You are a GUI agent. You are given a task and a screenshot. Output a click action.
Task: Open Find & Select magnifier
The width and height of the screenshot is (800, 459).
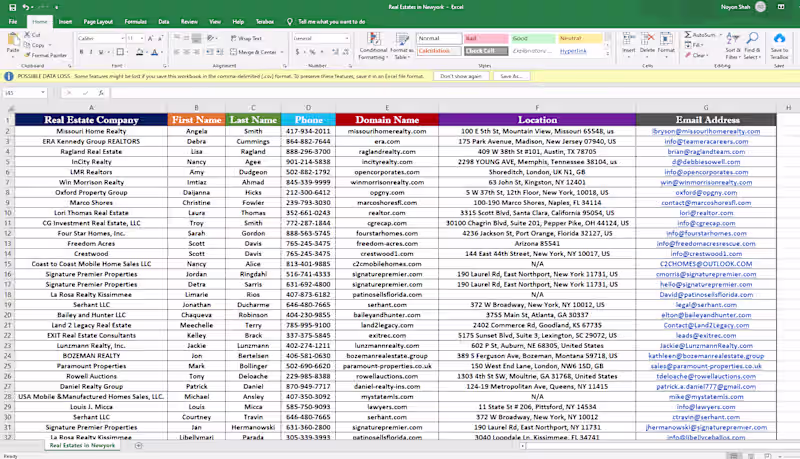752,46
